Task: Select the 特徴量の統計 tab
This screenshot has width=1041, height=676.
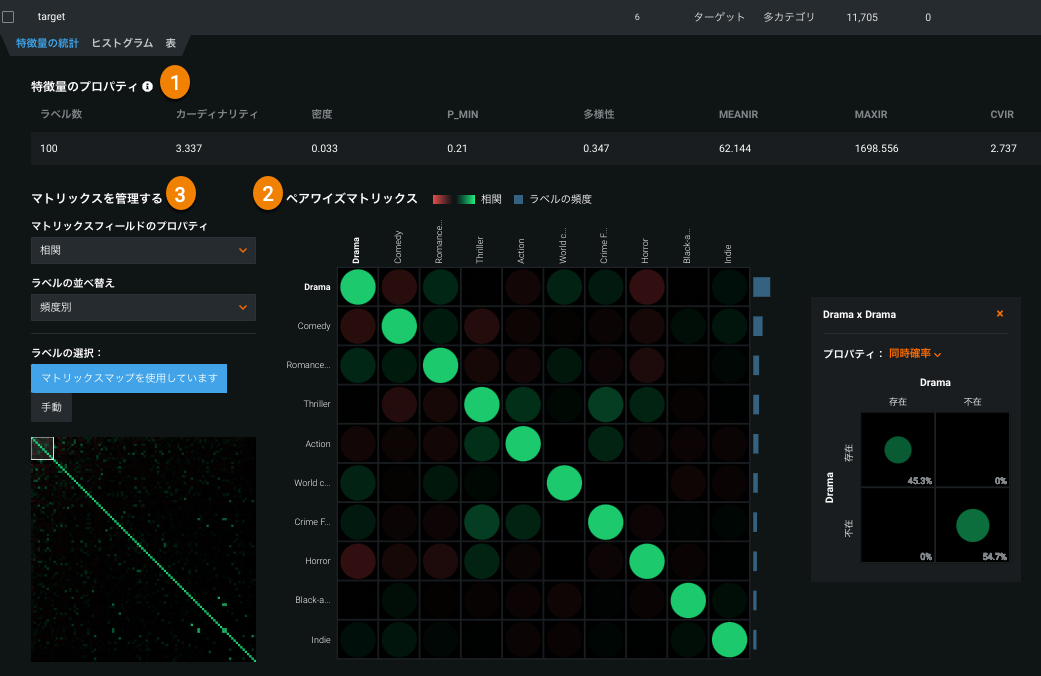Action: (x=47, y=43)
